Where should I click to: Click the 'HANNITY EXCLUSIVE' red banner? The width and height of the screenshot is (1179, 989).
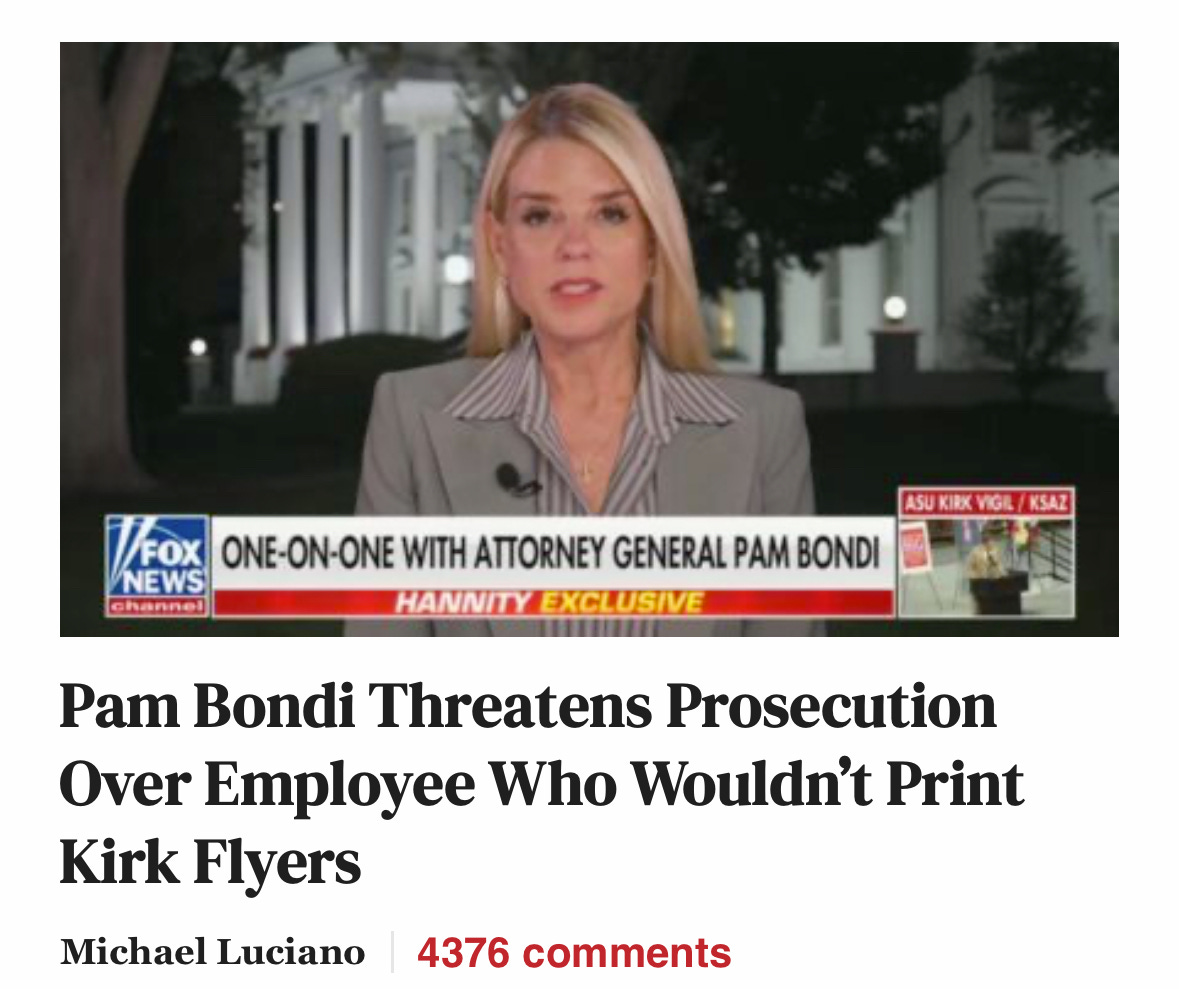point(553,602)
